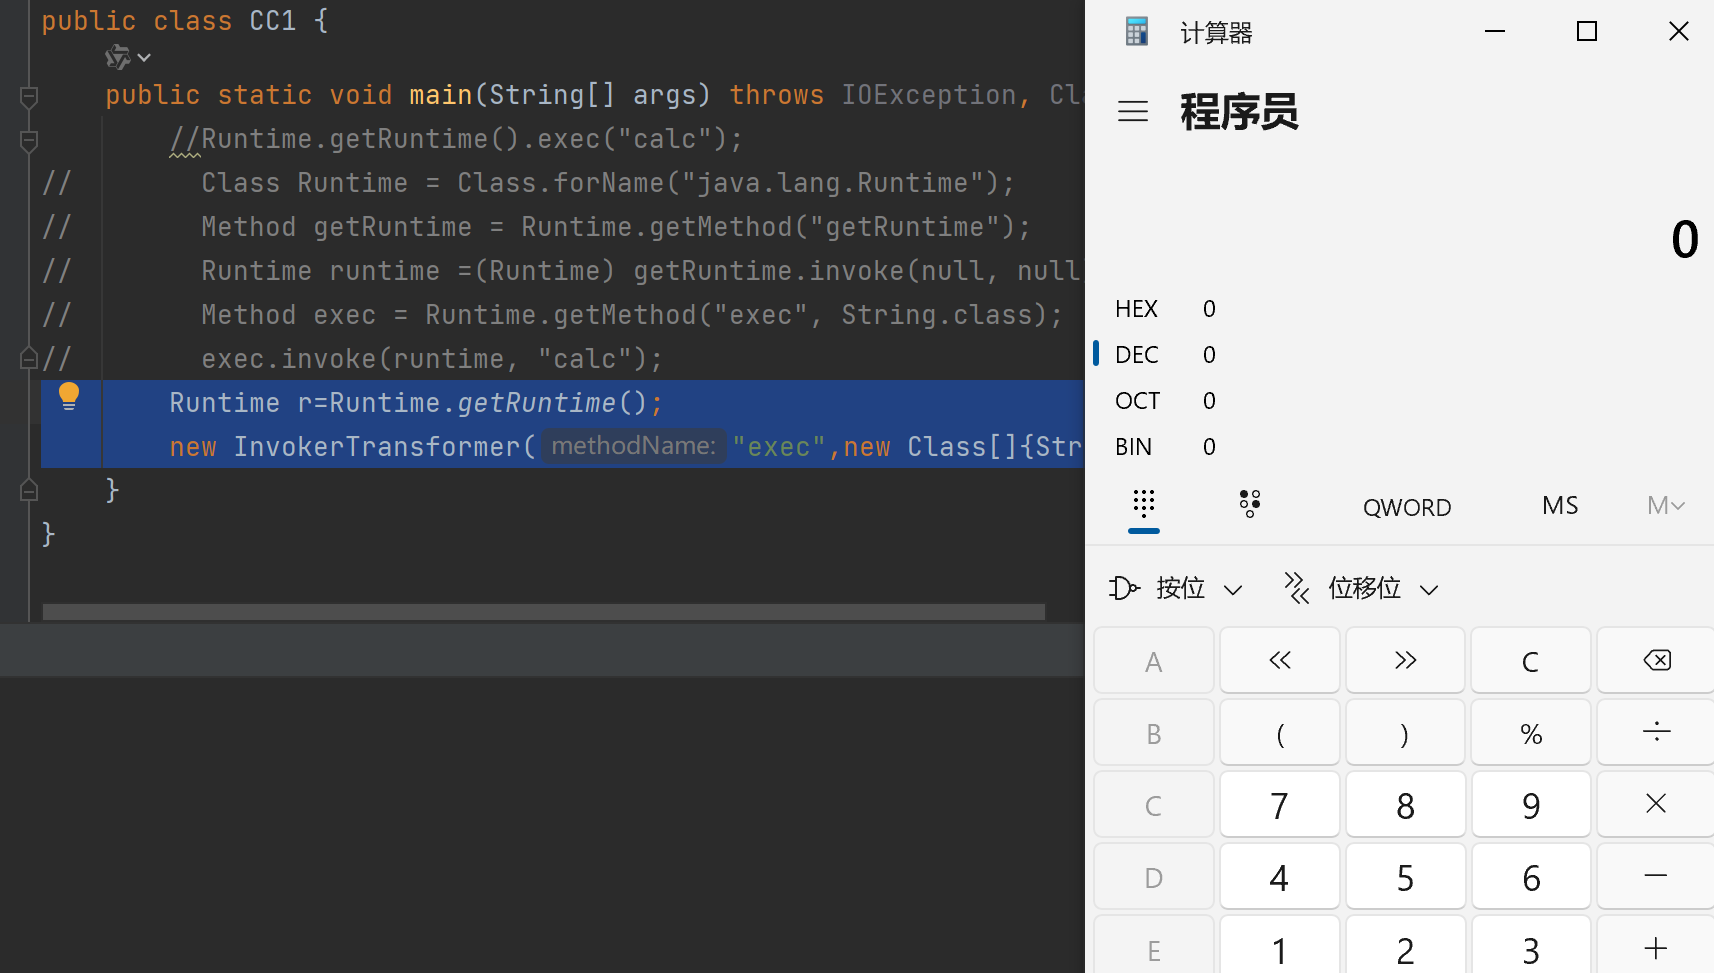Click the hex digit C key in the left column
The height and width of the screenshot is (973, 1714).
click(x=1154, y=805)
